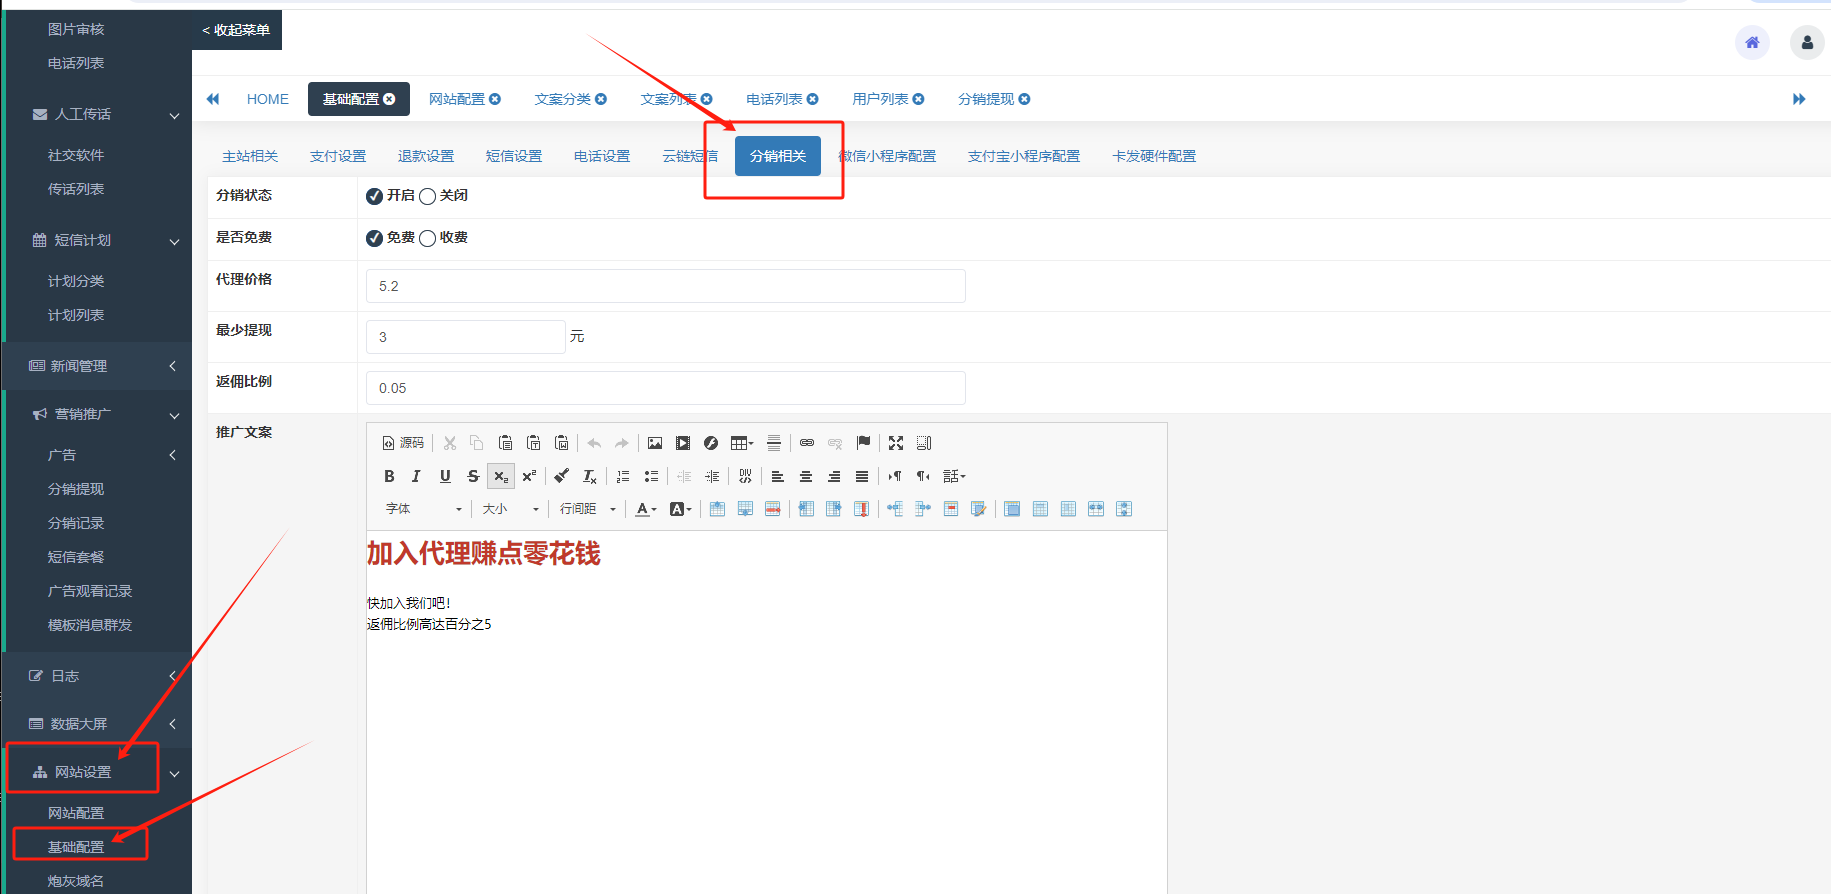This screenshot has width=1831, height=894.
Task: Open the language dropdown in editor toolbar
Action: [x=954, y=476]
